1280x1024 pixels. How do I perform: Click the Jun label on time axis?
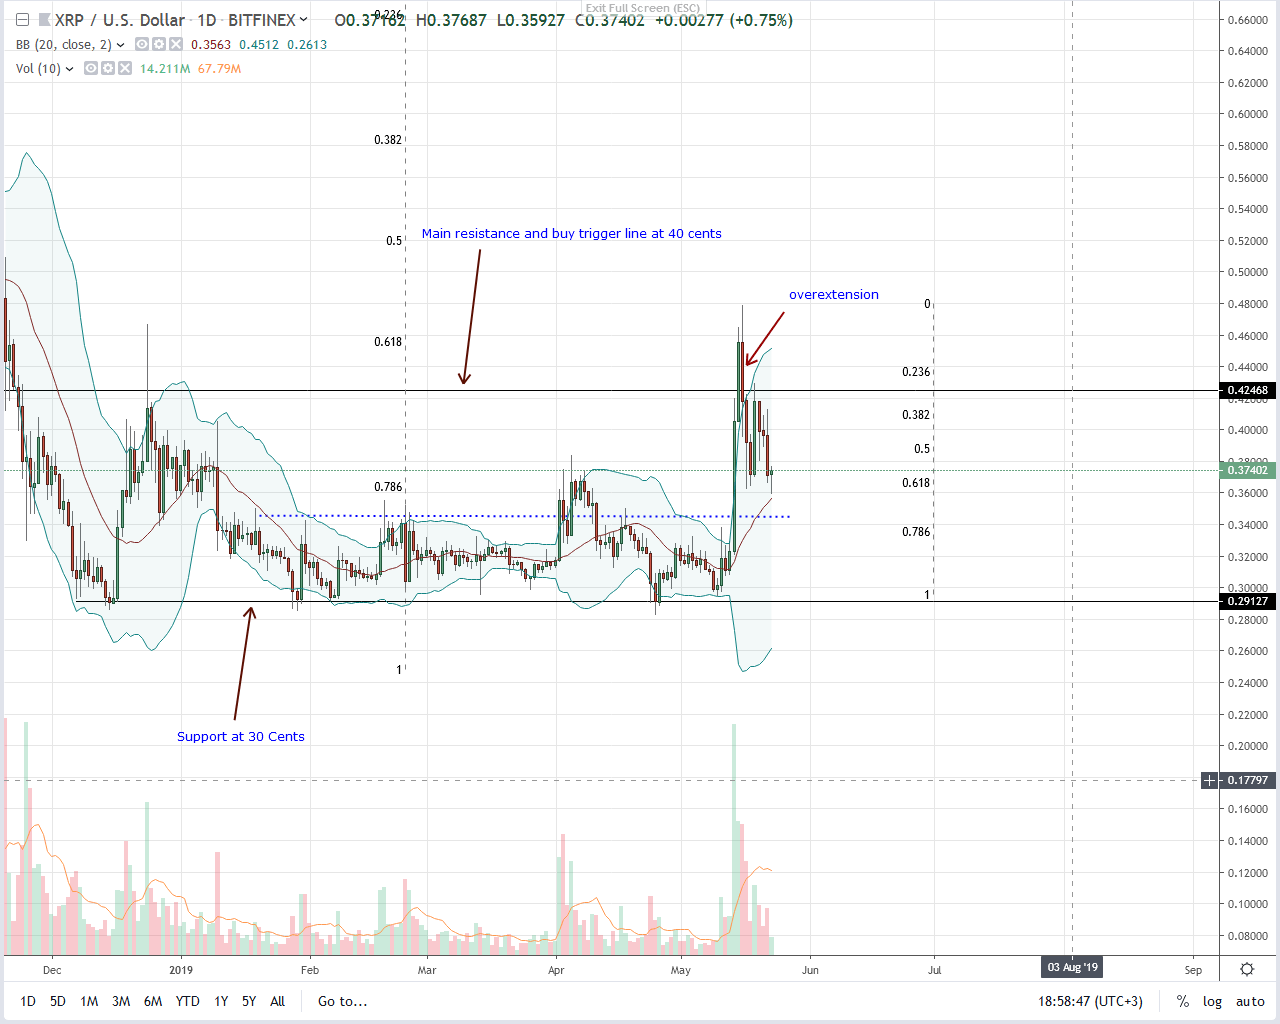coord(810,970)
